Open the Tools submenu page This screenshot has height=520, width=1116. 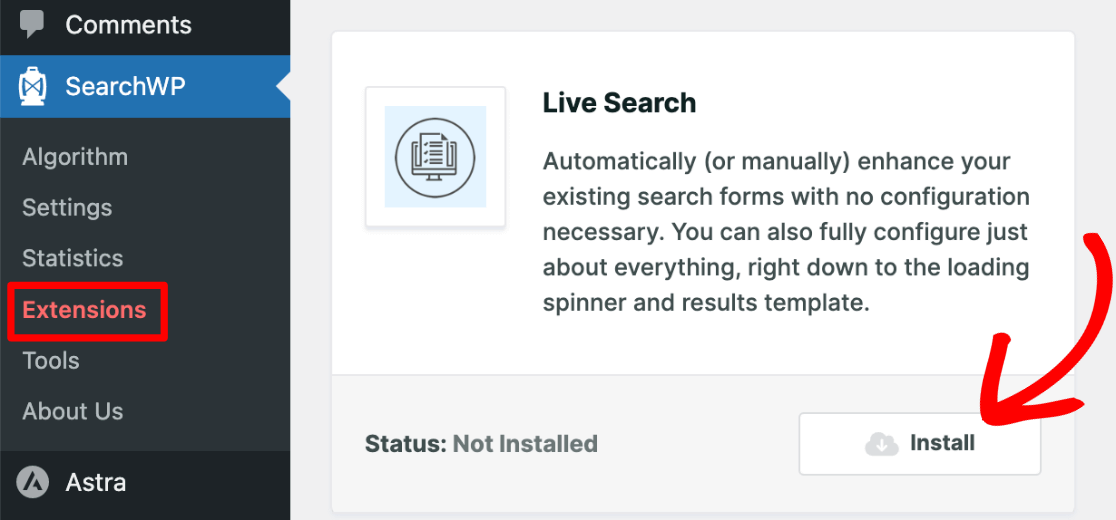tap(51, 361)
